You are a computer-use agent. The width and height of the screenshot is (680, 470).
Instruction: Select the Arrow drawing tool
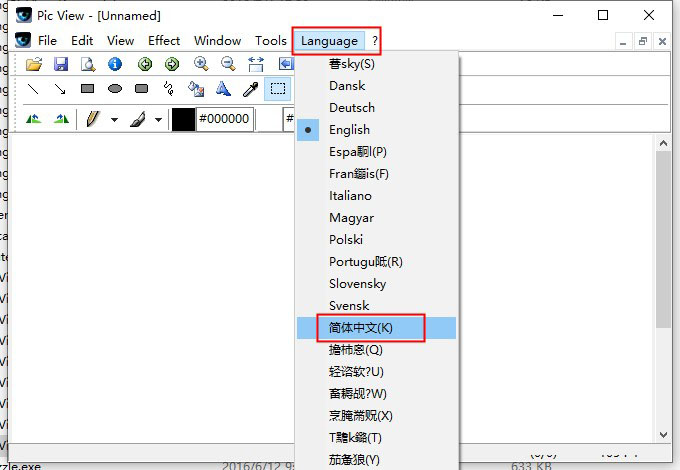[x=60, y=89]
